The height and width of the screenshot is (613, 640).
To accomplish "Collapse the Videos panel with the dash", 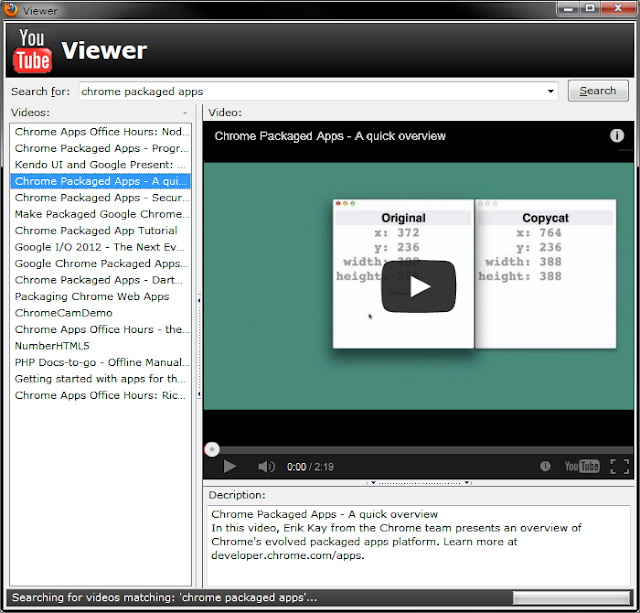I will pyautogui.click(x=185, y=113).
